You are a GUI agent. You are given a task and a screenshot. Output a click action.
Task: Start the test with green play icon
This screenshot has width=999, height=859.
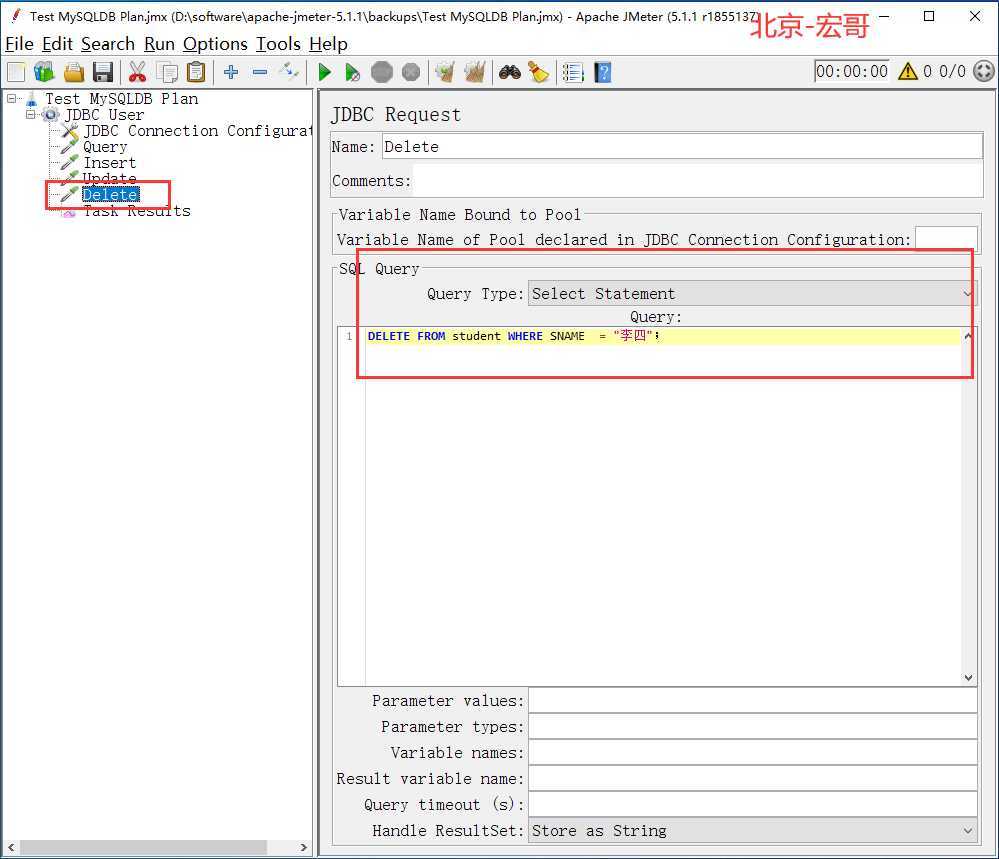324,72
